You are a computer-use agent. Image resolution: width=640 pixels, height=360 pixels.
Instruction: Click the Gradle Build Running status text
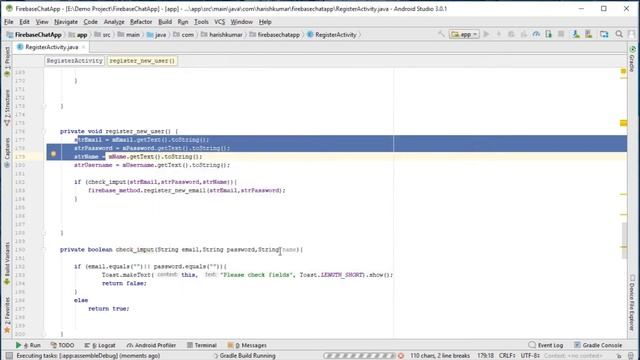pos(247,356)
